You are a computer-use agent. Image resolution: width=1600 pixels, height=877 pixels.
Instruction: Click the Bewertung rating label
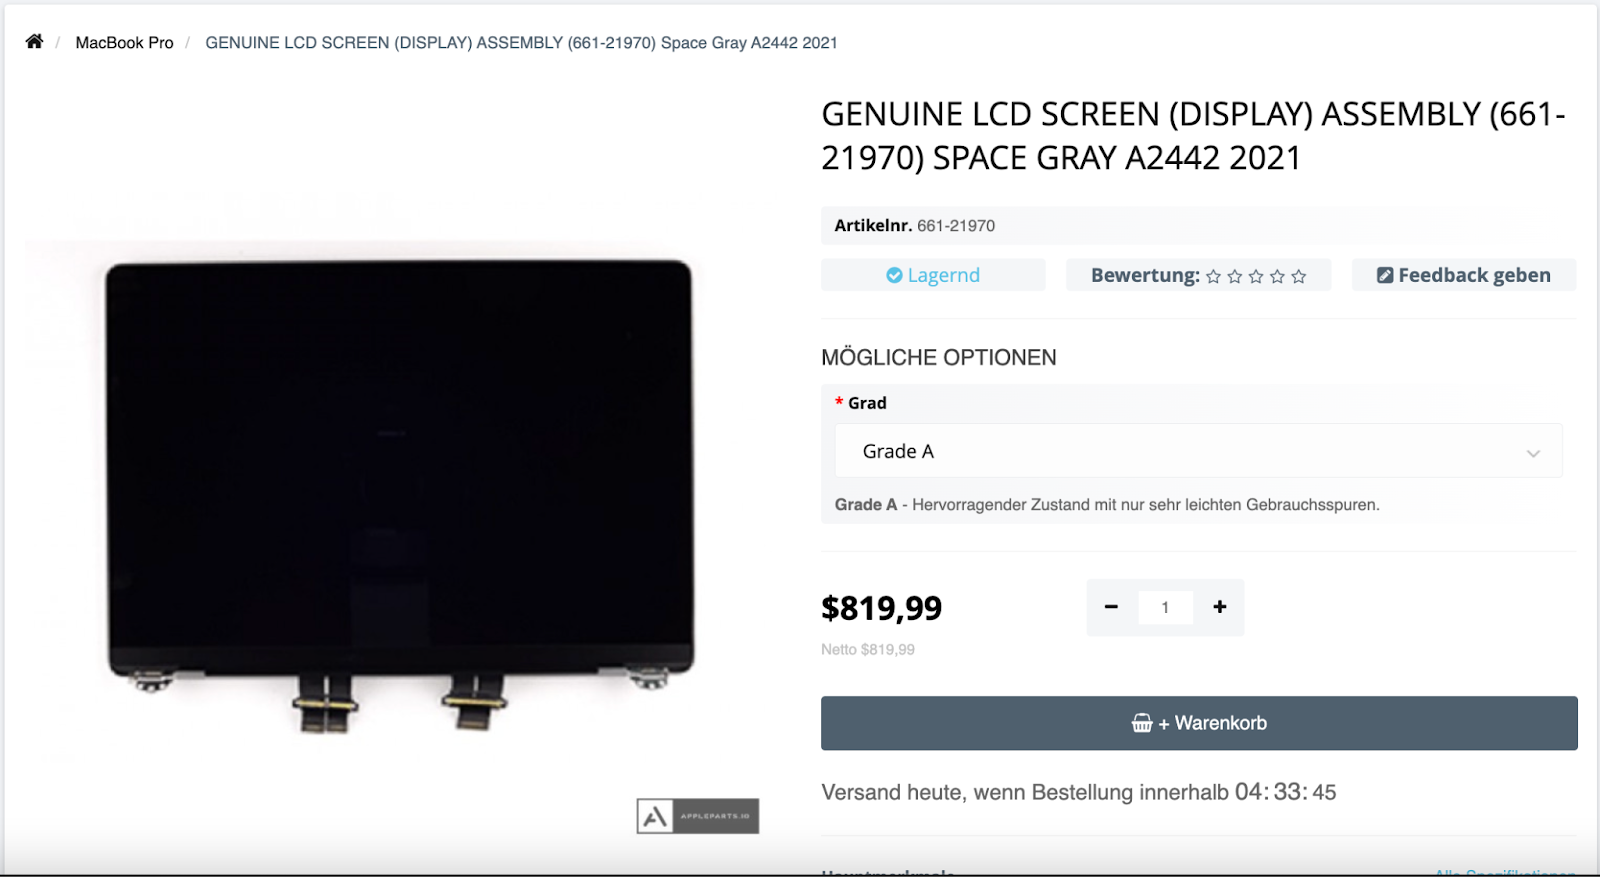point(1145,275)
